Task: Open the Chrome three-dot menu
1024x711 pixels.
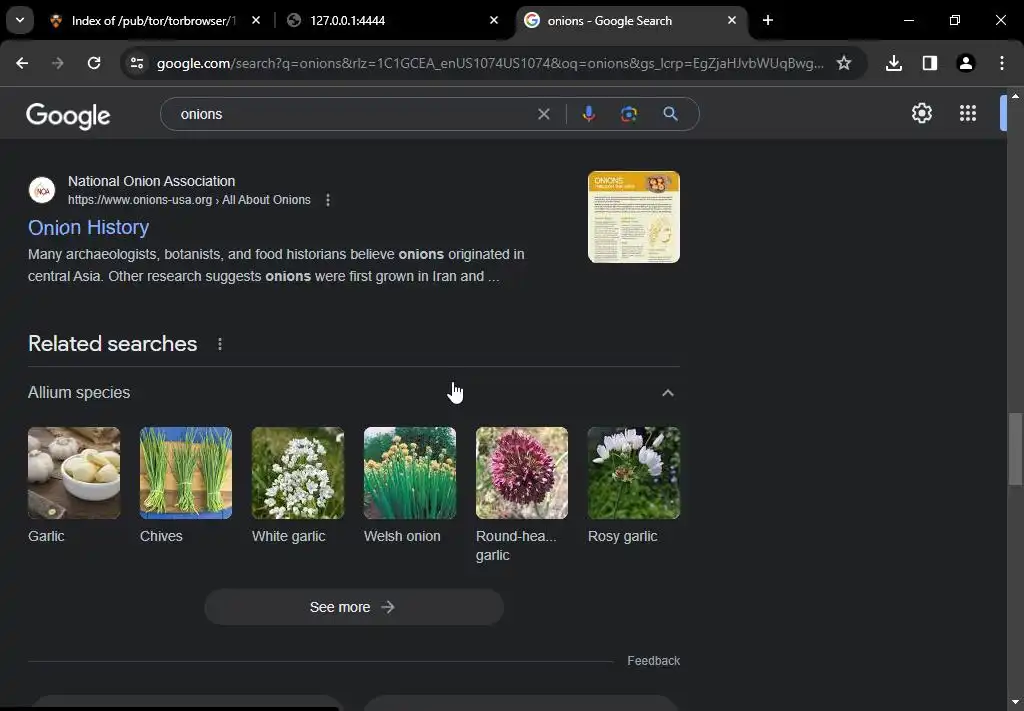Action: click(x=1002, y=63)
